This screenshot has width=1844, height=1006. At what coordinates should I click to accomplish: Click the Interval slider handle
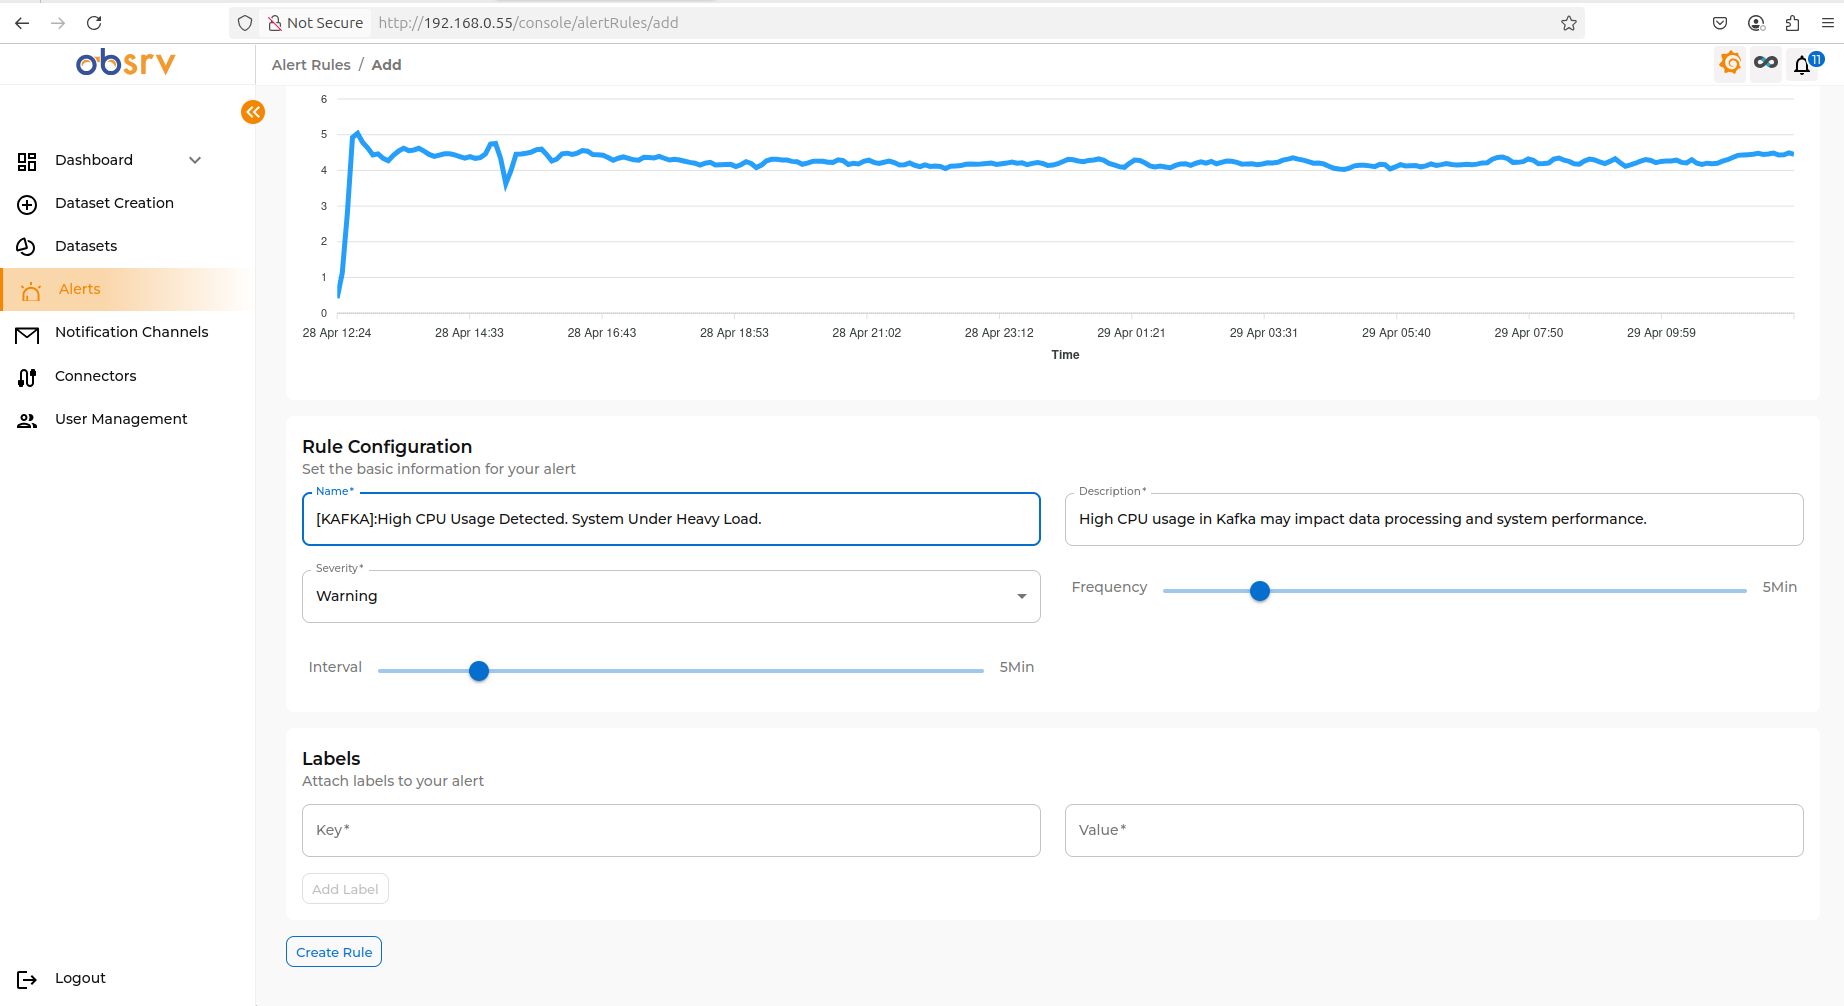(x=479, y=671)
